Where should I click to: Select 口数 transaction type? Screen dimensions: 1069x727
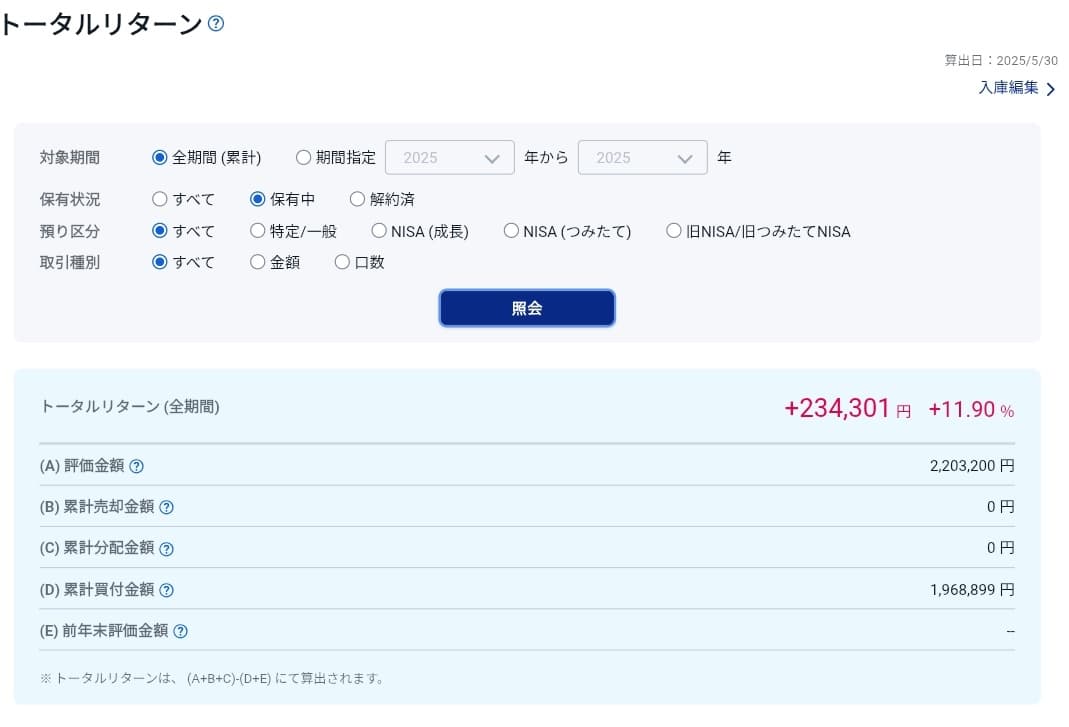point(343,262)
